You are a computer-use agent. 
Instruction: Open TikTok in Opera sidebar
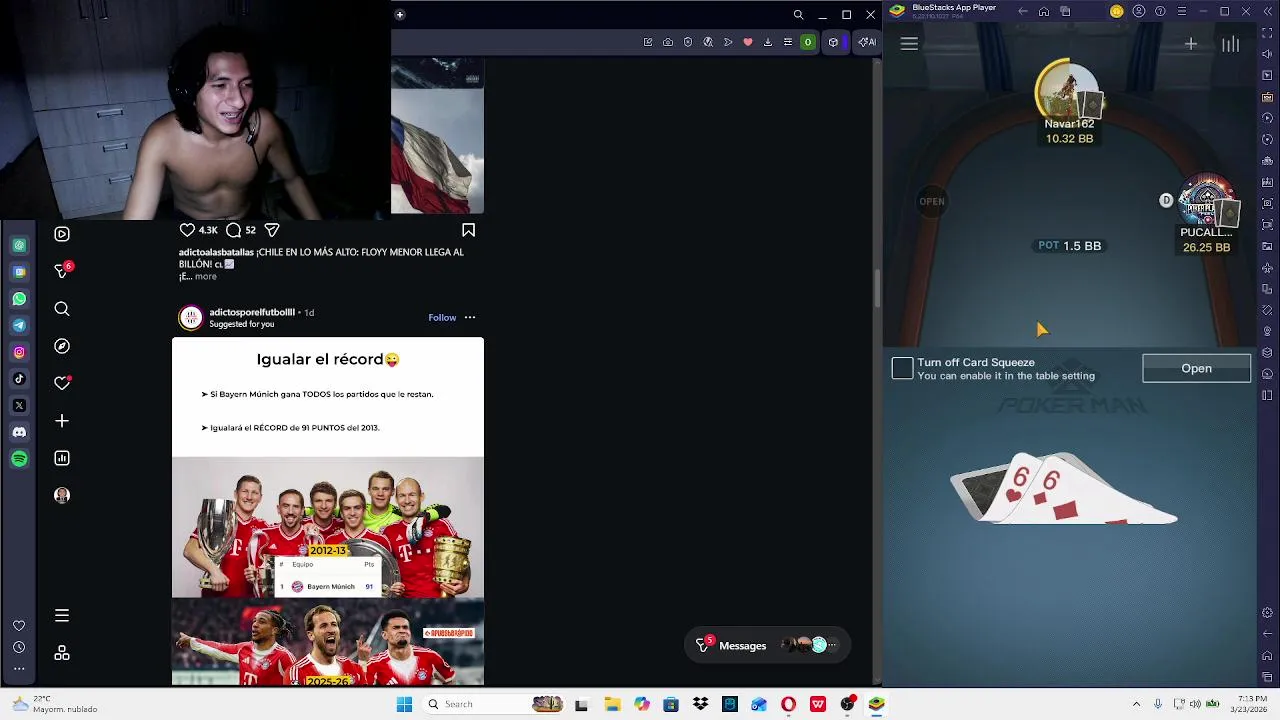19,379
